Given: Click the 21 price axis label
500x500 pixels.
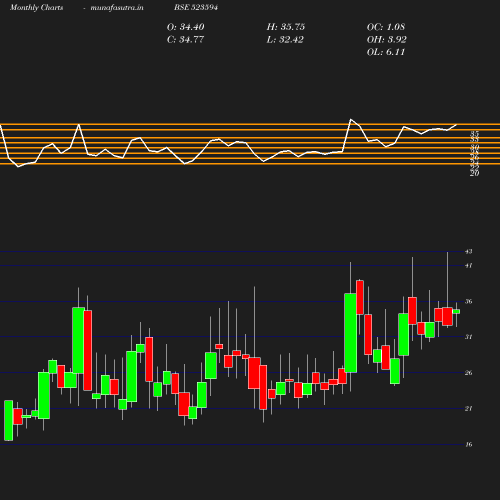Looking at the screenshot, I should 469,408.
